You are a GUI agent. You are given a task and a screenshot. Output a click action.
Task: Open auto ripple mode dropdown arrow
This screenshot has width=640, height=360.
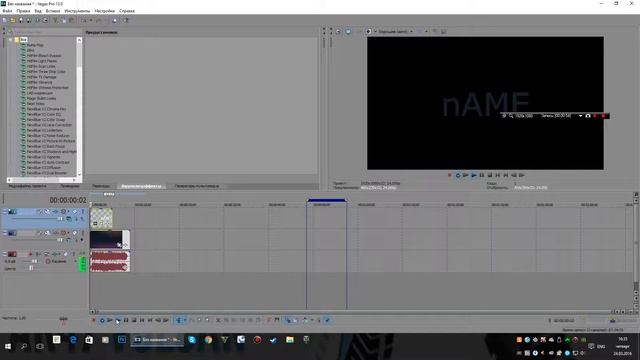coord(311,320)
